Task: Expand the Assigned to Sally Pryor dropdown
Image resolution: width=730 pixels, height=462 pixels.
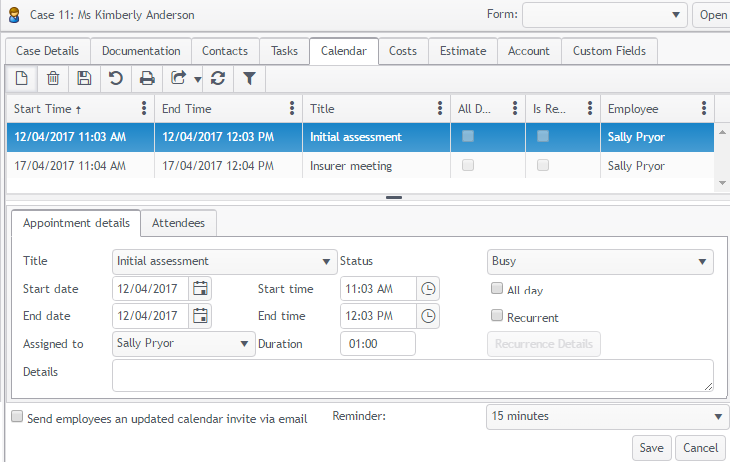Action: [x=184, y=343]
